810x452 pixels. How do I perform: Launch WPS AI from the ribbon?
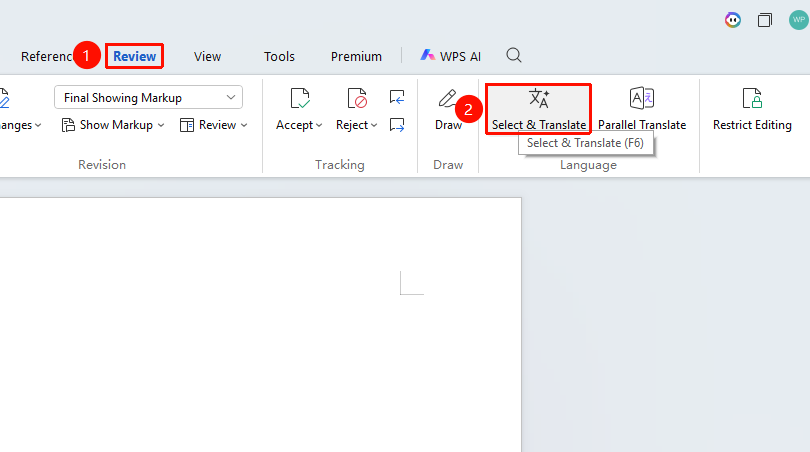click(450, 56)
